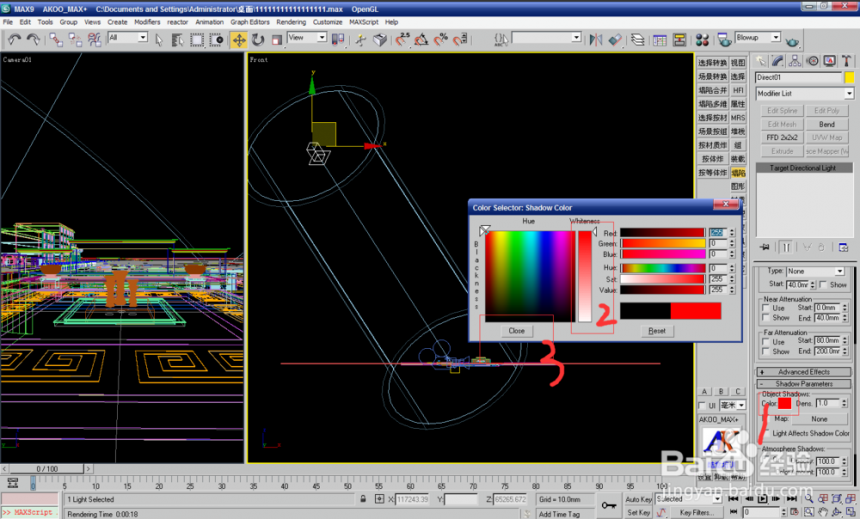This screenshot has height=519, width=860.
Task: Switch to the Display command panel tab
Action: tap(829, 61)
